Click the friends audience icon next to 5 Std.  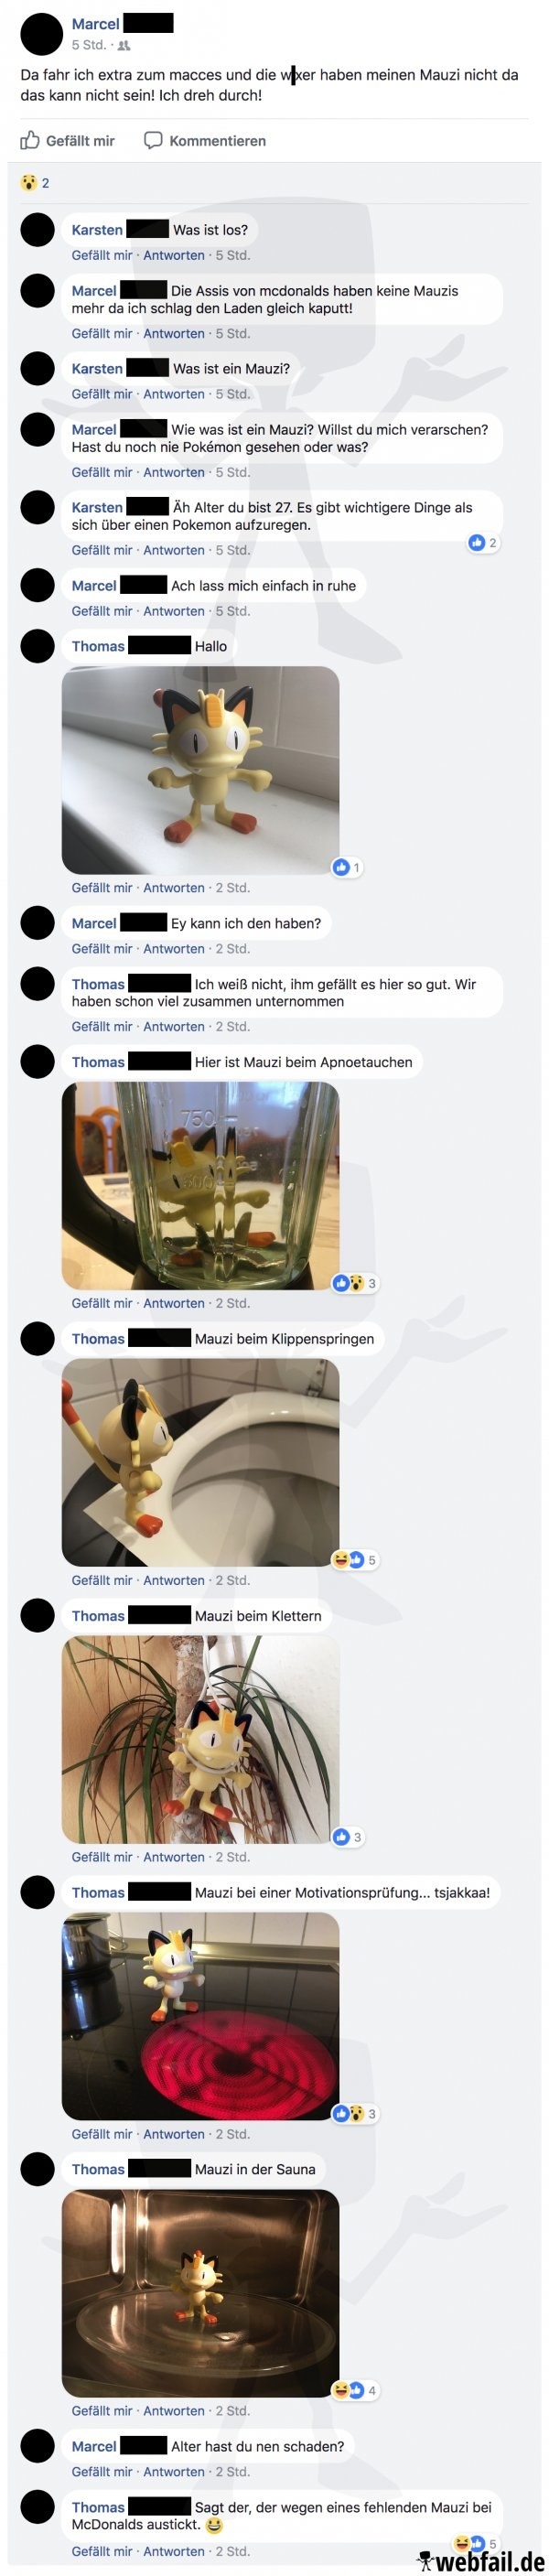click(x=124, y=45)
